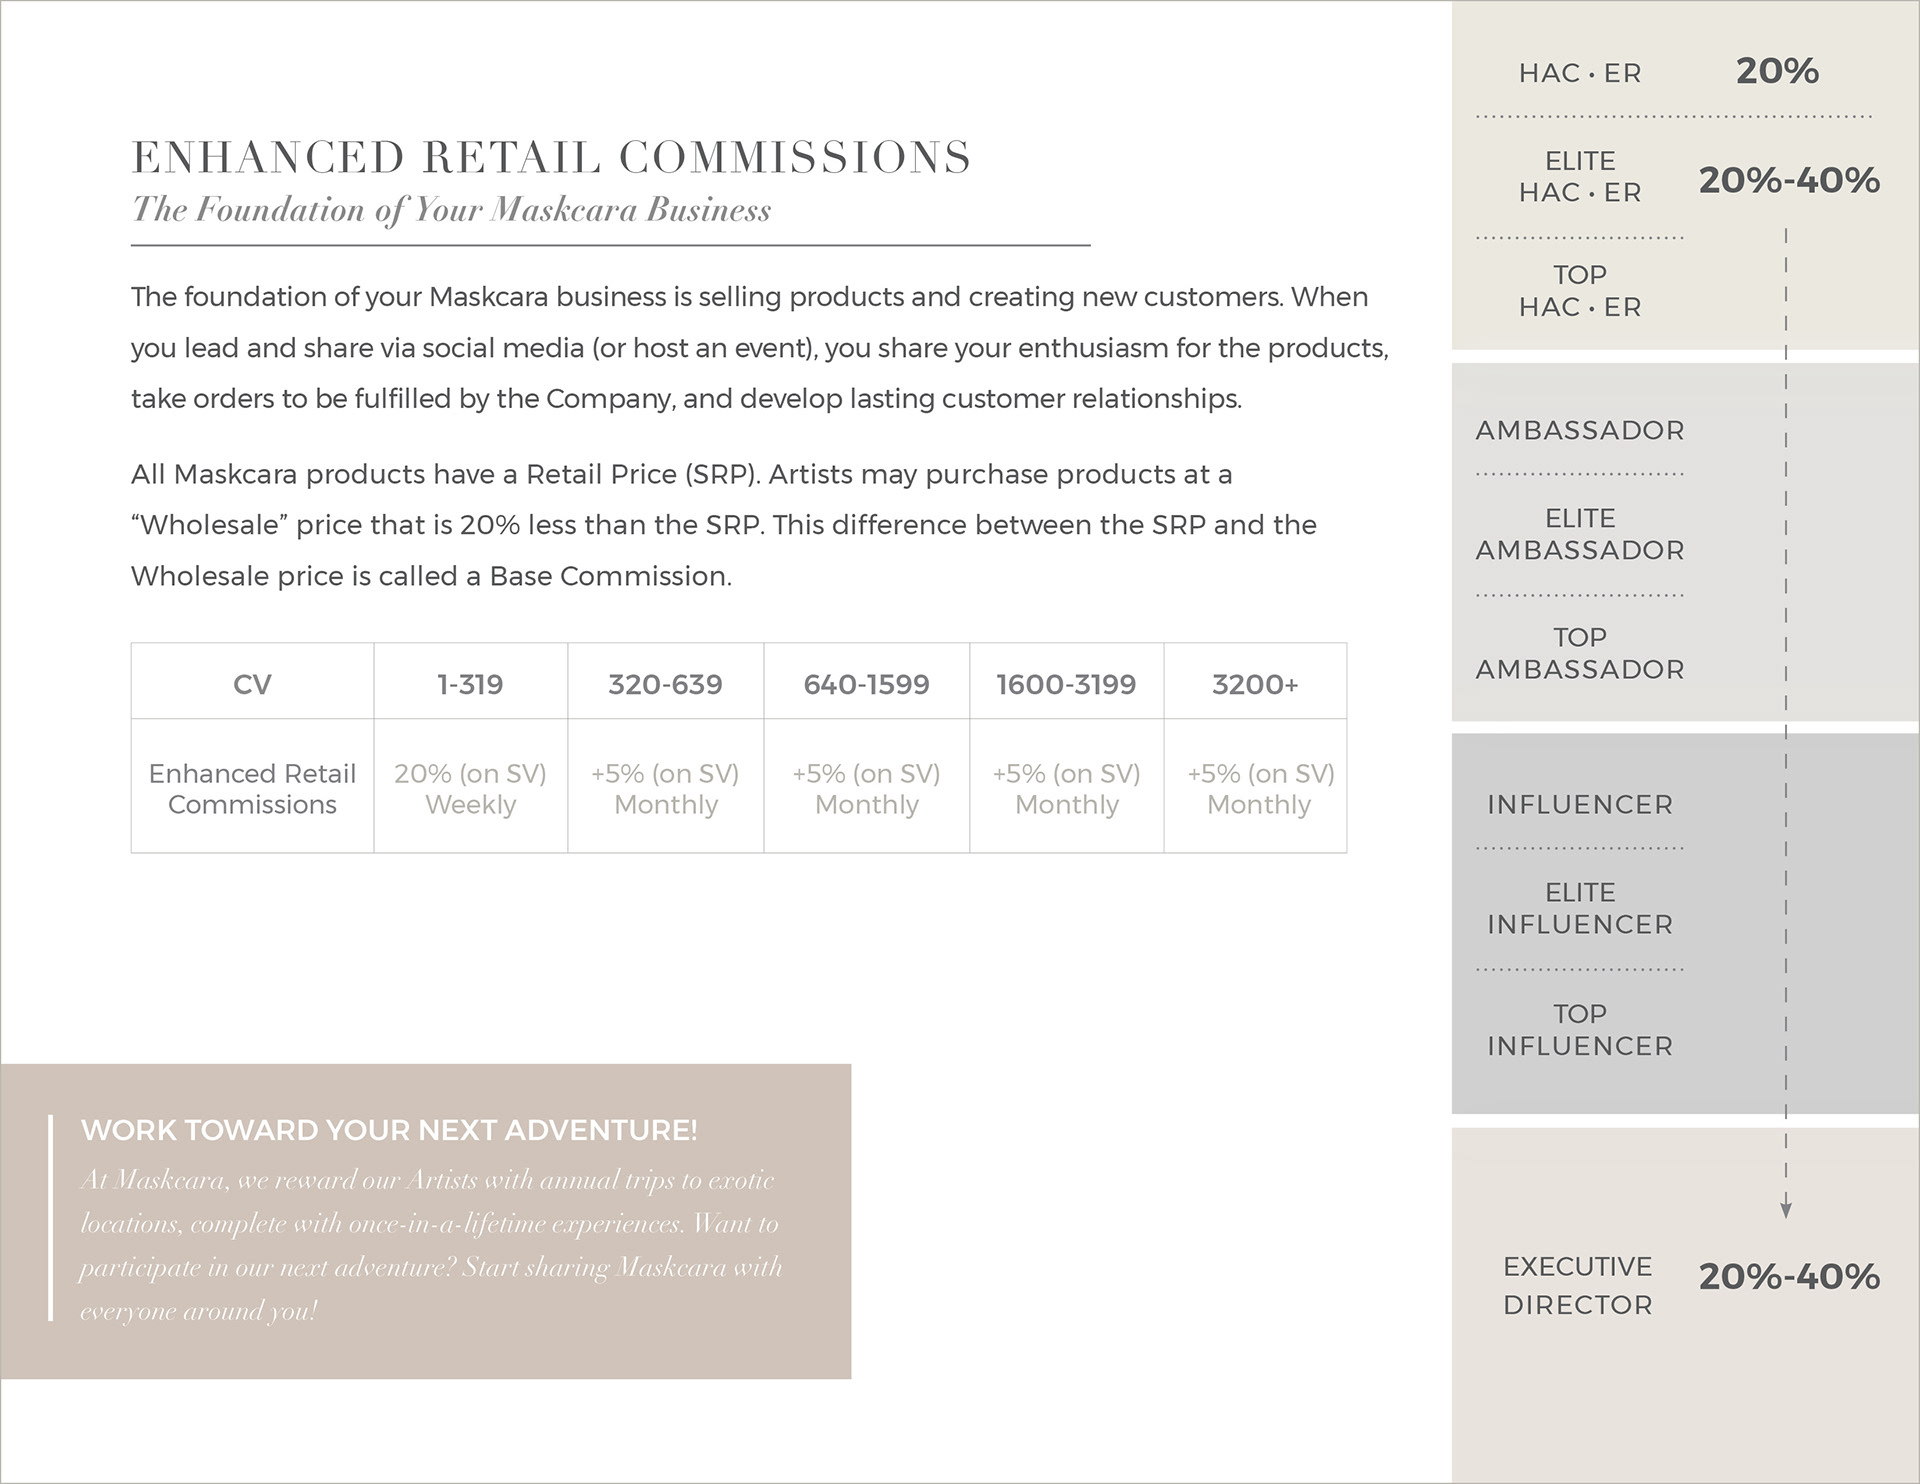Click the CV header cell in table
The width and height of the screenshot is (1920, 1484).
click(x=252, y=684)
